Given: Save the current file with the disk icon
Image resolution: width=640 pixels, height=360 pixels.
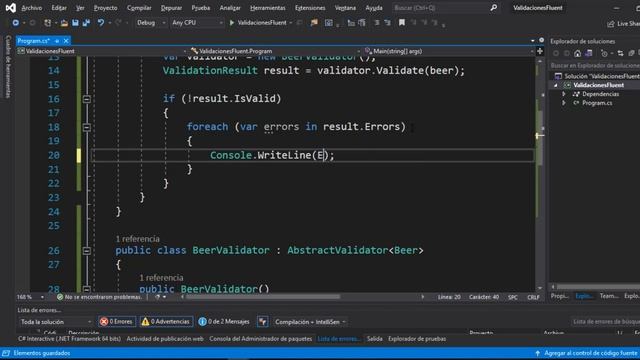Looking at the screenshot, I should tap(75, 23).
